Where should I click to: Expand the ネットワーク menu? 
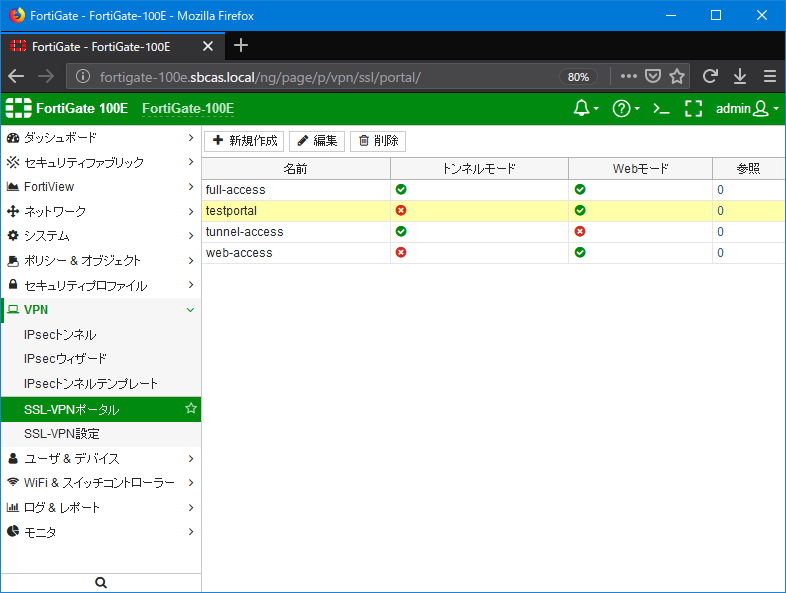point(101,211)
